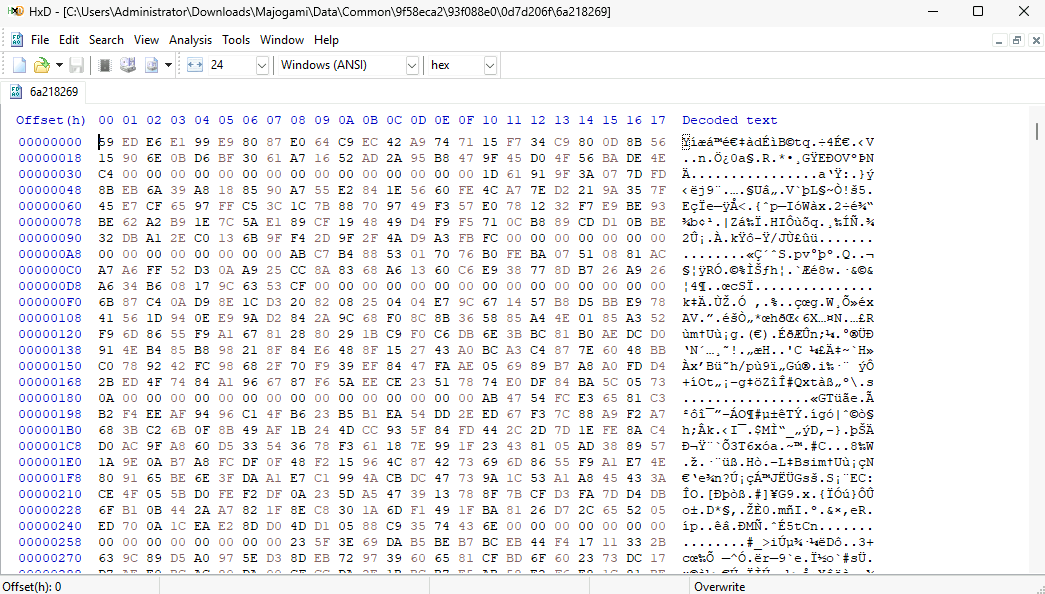Viewport: 1045px width, 594px height.
Task: Click the Open file folder icon
Action: (40, 65)
